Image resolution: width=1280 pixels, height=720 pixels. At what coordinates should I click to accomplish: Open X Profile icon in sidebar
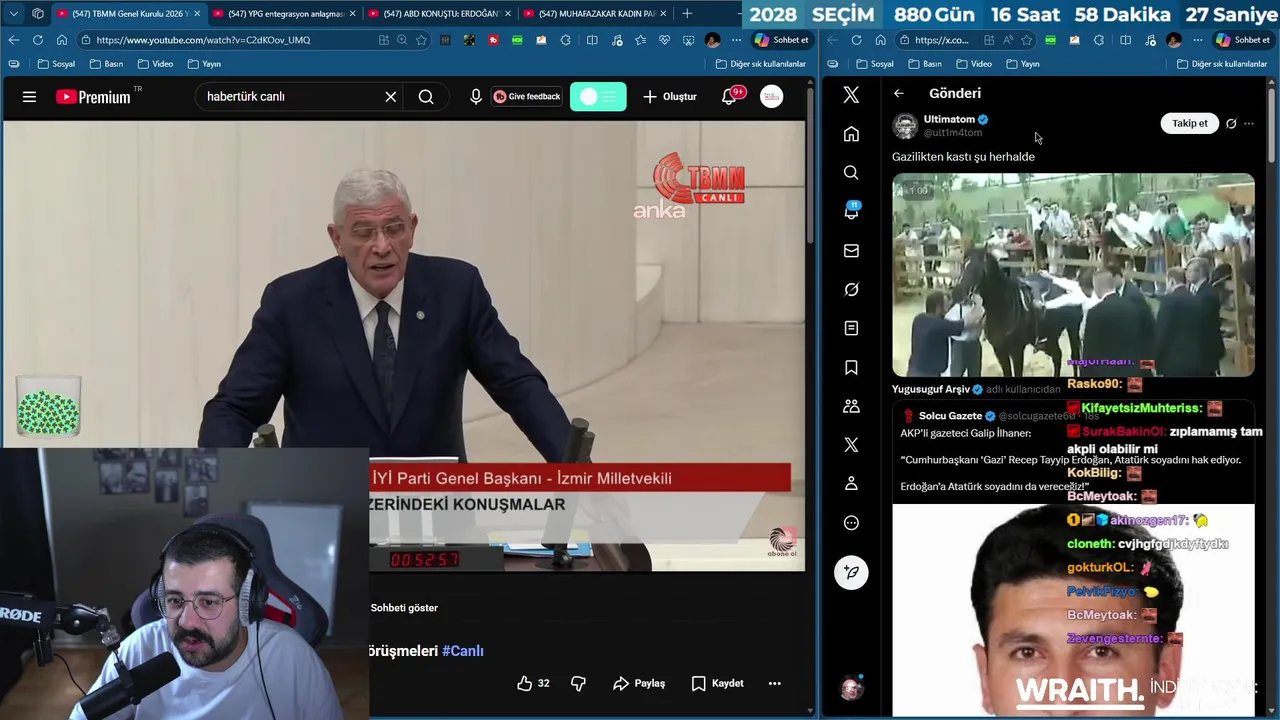851,484
